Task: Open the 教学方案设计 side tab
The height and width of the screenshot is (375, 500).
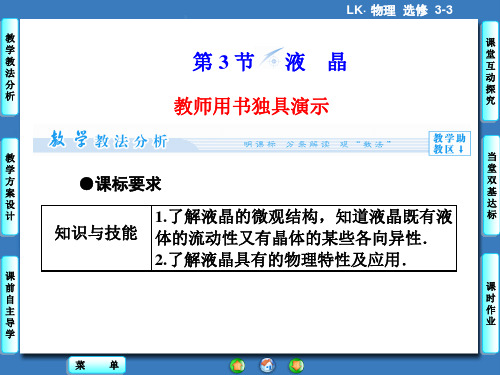Action: click(10, 187)
